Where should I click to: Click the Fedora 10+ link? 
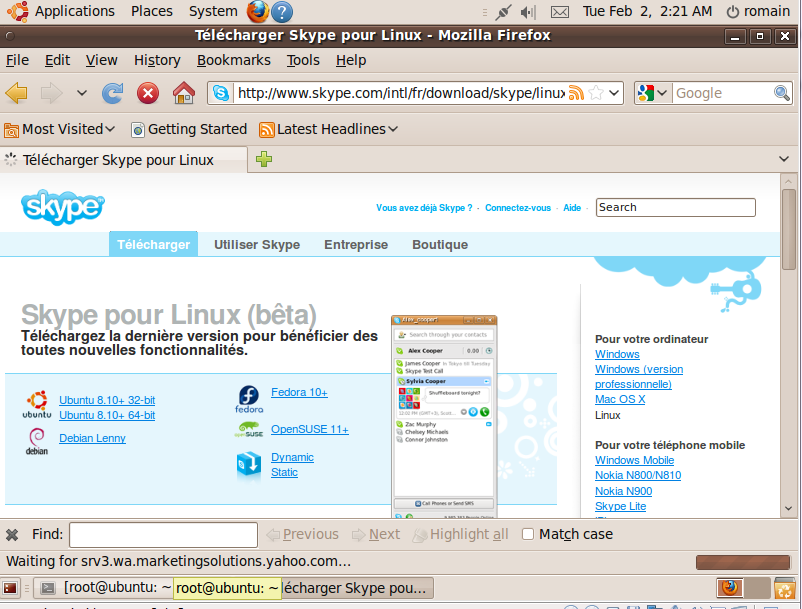(299, 392)
